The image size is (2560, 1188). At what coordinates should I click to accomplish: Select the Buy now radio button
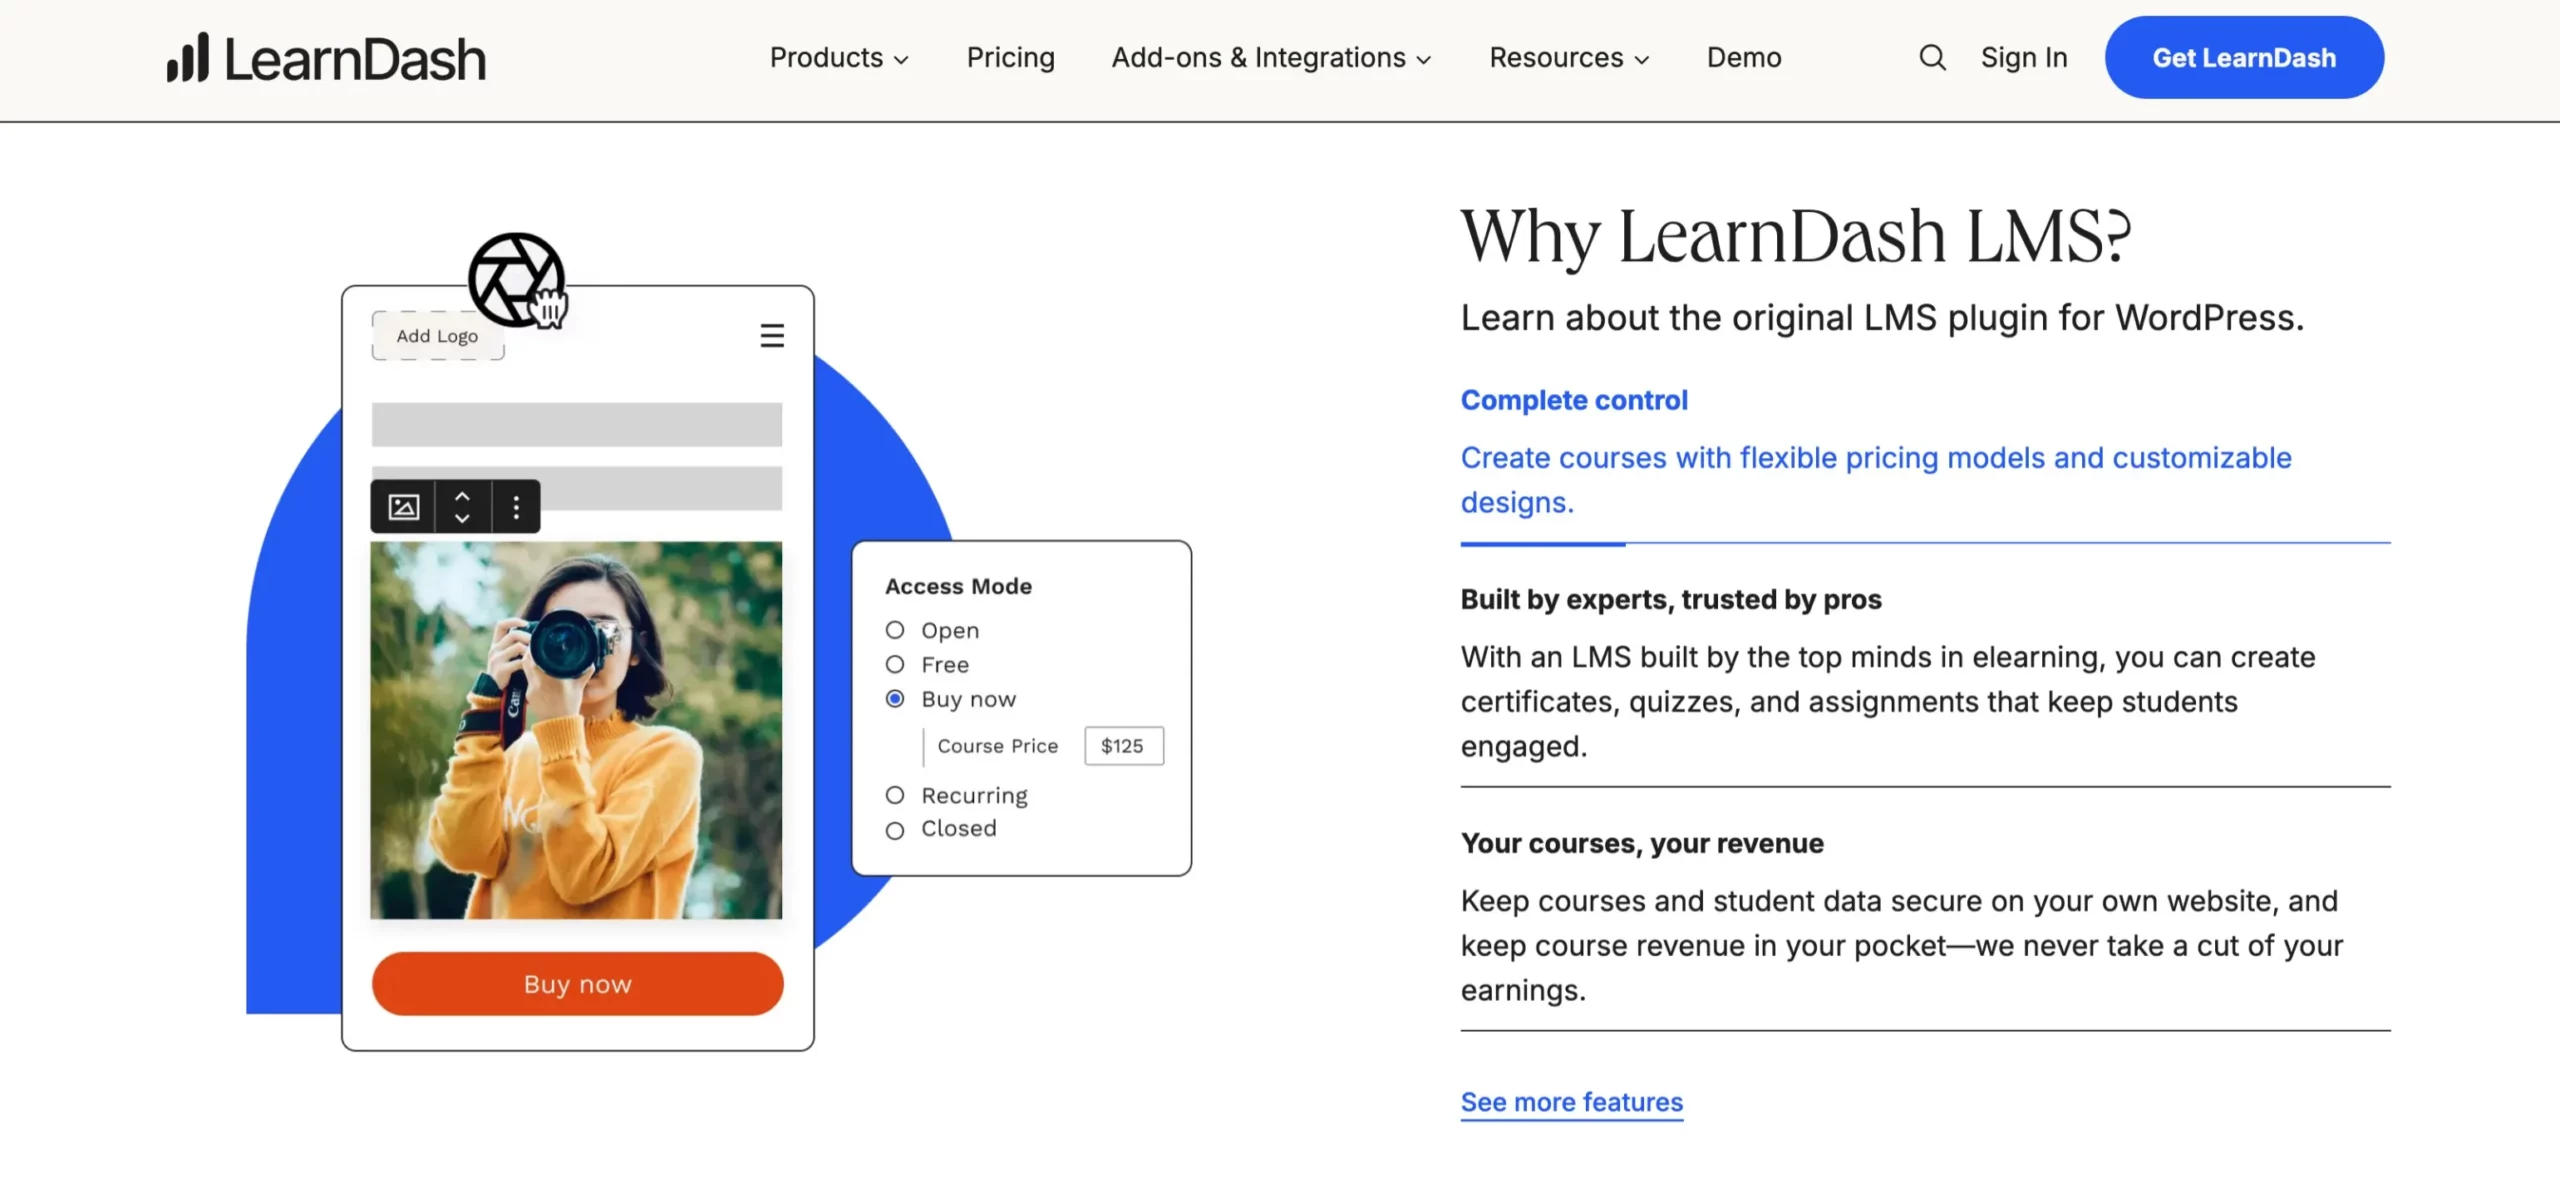[895, 698]
